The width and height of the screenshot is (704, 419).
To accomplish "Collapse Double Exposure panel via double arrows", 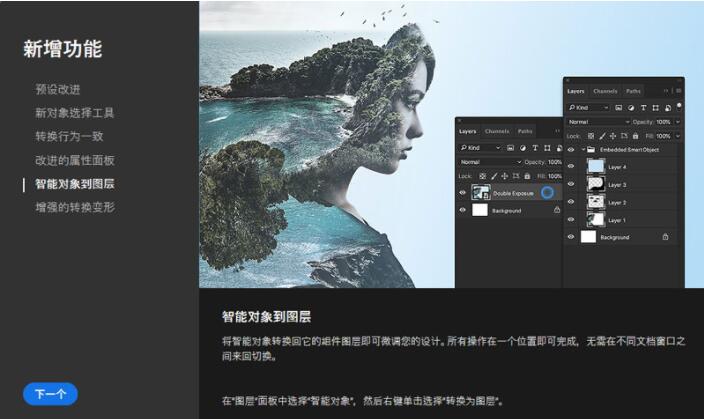I will point(558,131).
